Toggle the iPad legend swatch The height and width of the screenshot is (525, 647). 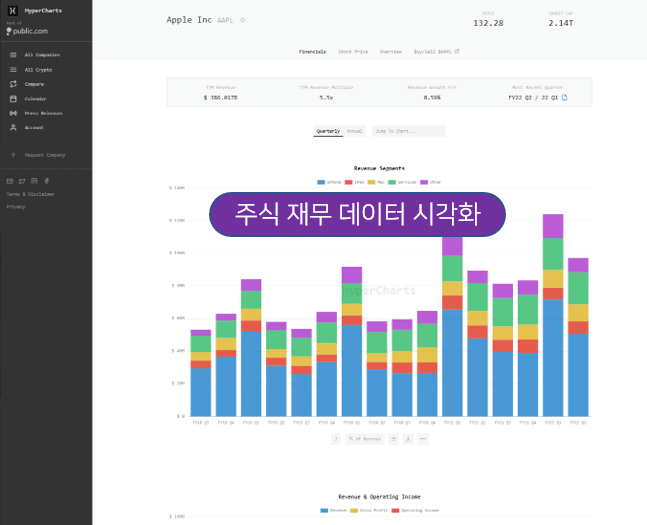[x=349, y=182]
